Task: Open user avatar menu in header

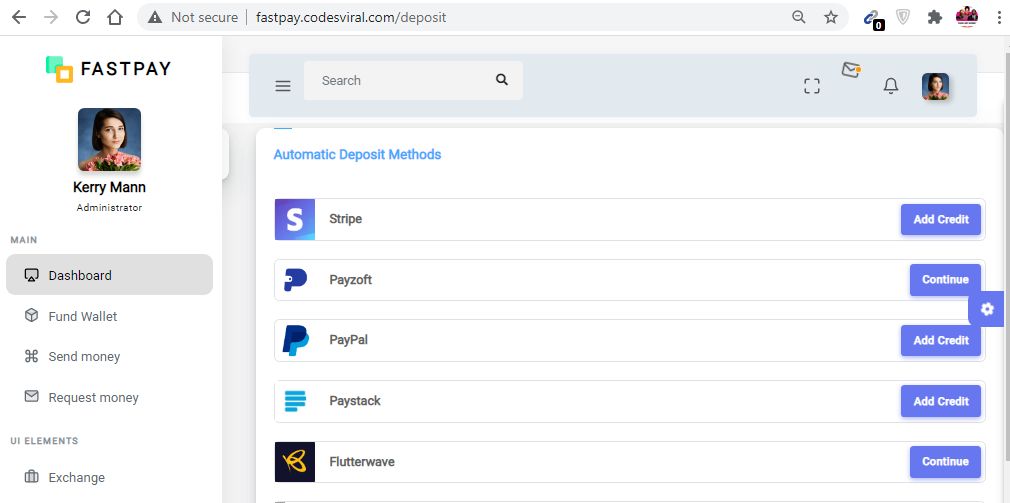Action: pos(935,86)
